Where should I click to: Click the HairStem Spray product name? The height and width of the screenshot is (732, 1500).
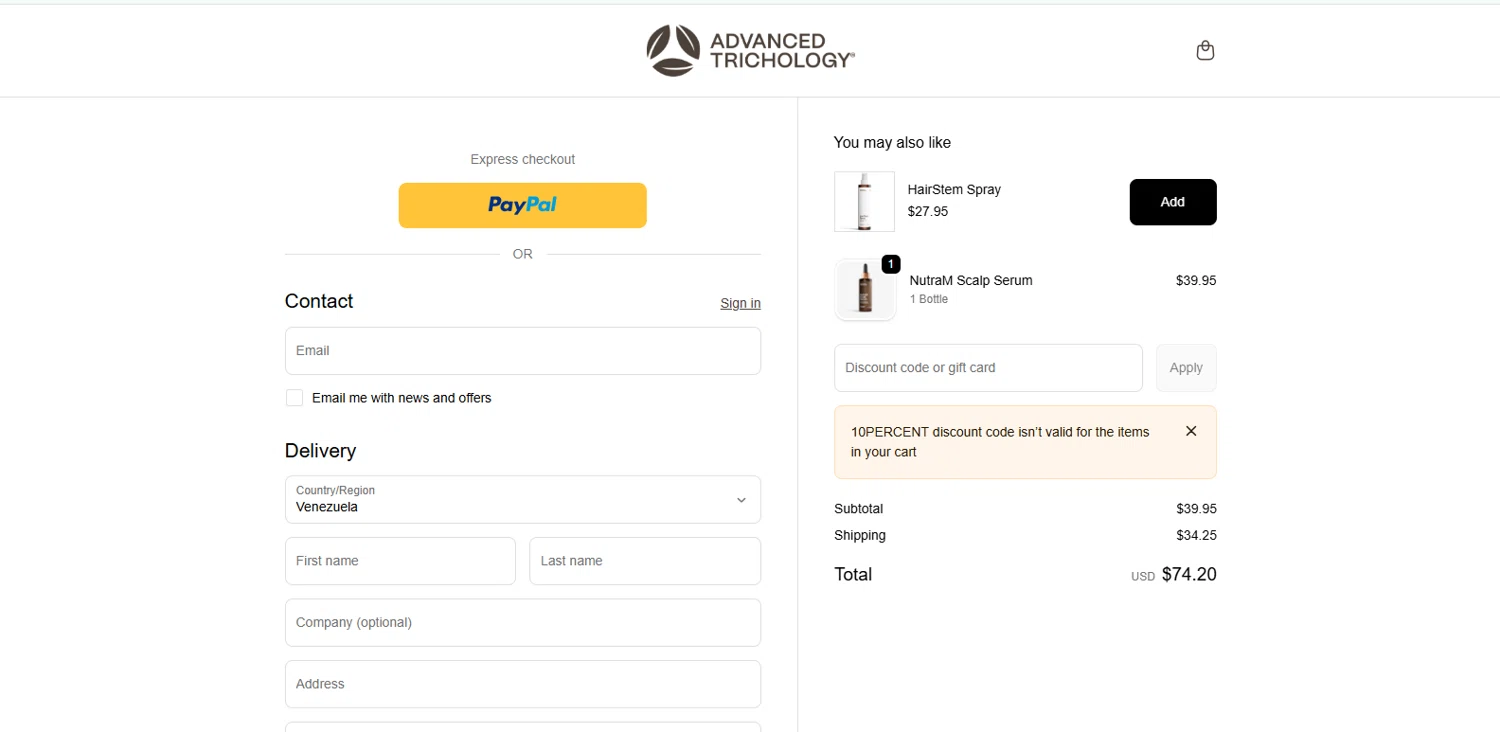pos(954,189)
